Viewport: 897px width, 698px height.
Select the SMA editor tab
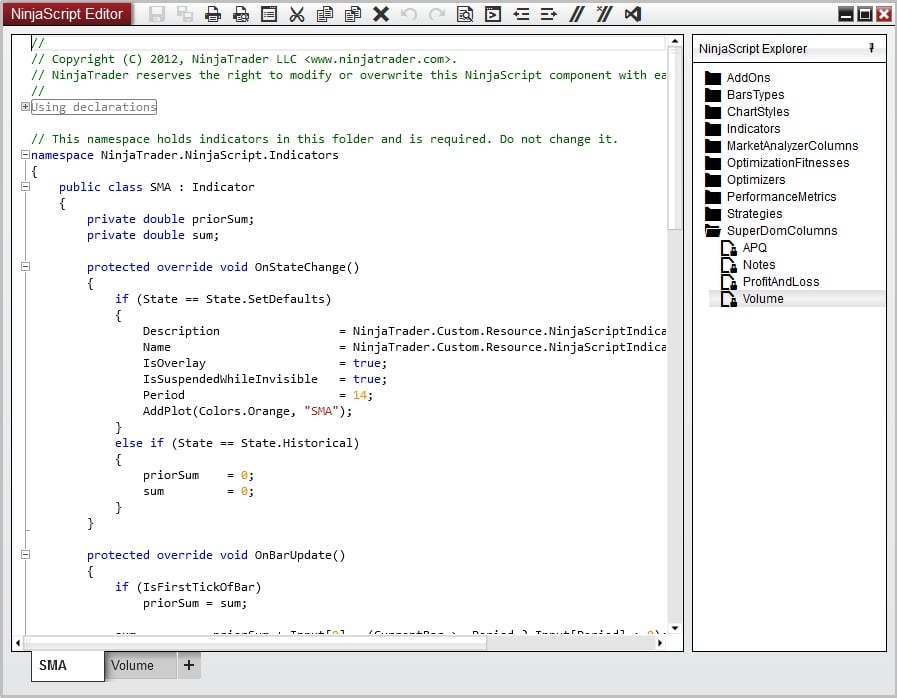54,665
